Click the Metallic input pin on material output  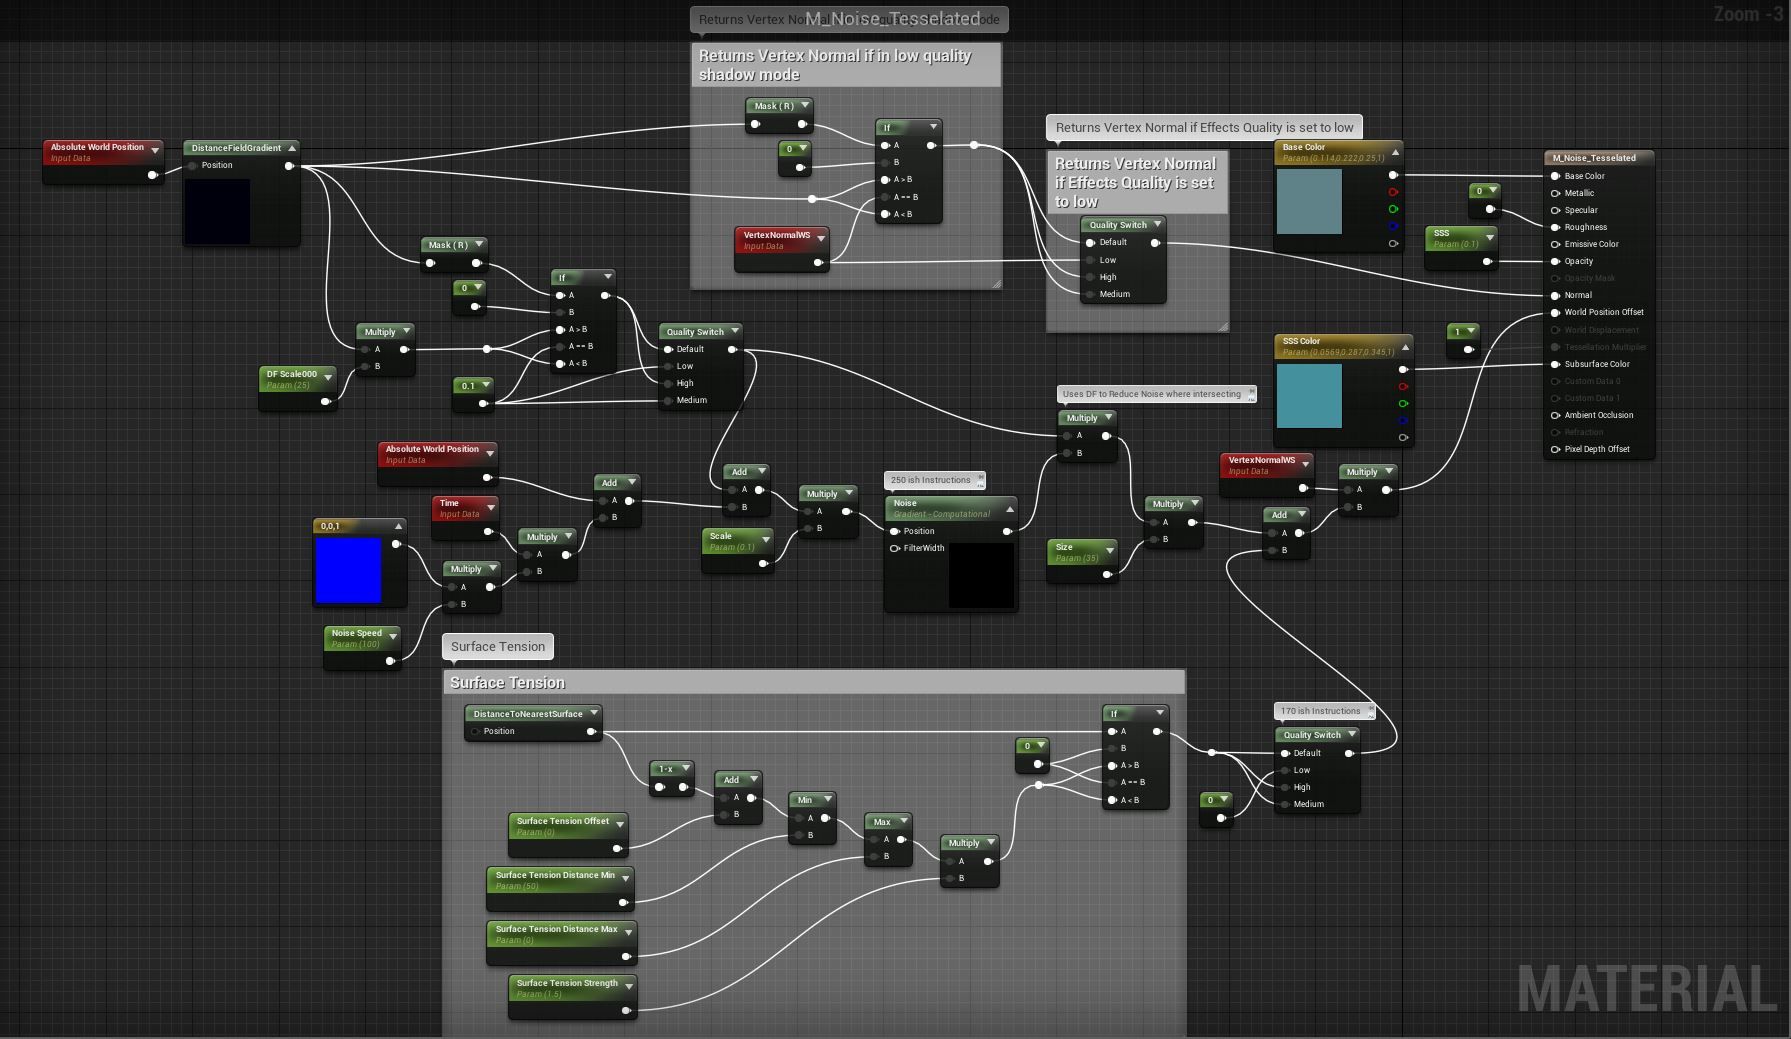1555,193
